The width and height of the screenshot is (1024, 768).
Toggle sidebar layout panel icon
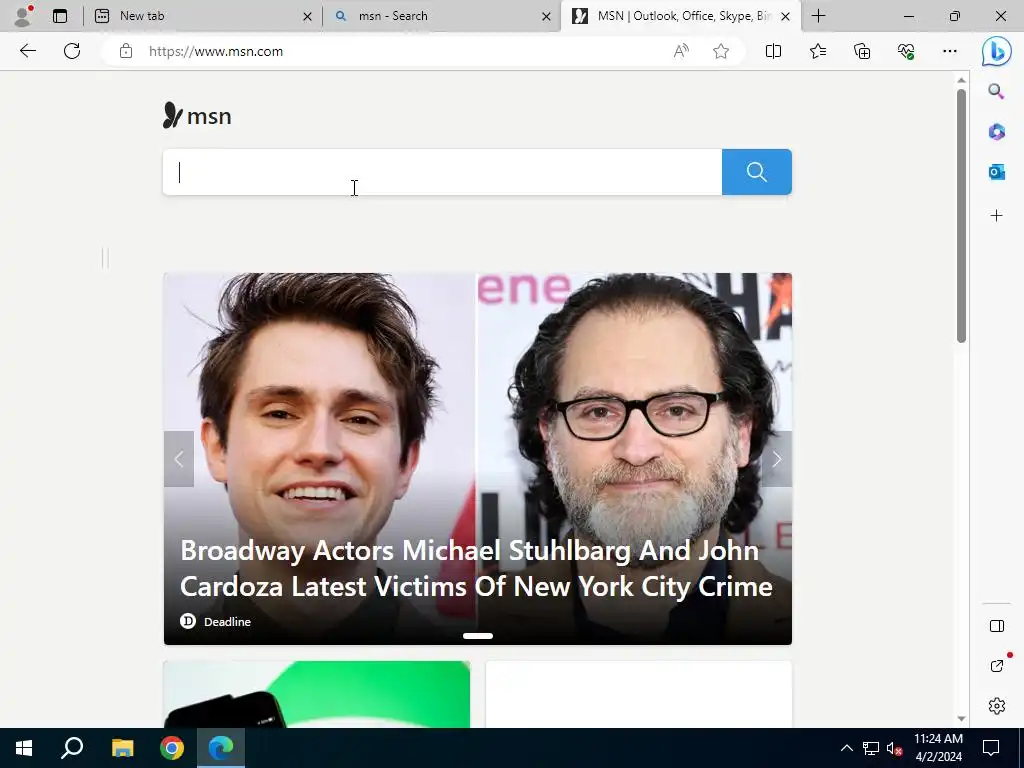point(997,626)
